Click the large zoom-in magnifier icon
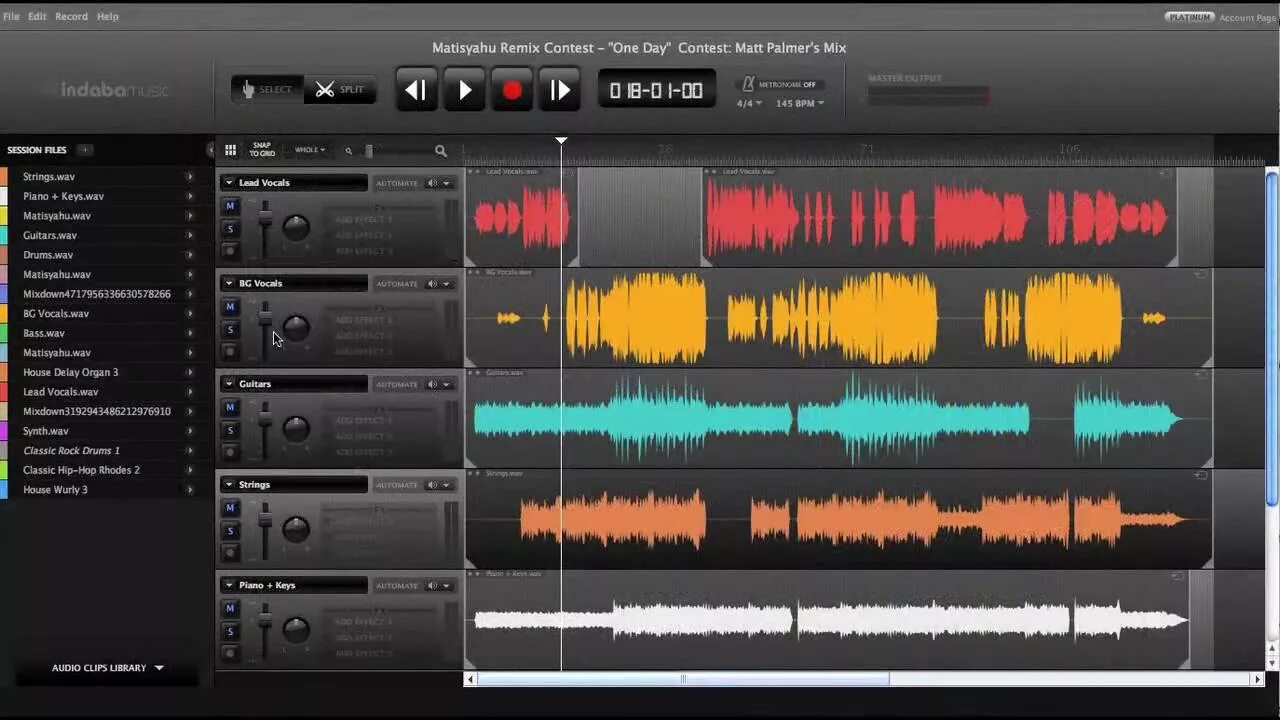This screenshot has height=720, width=1280. [441, 151]
